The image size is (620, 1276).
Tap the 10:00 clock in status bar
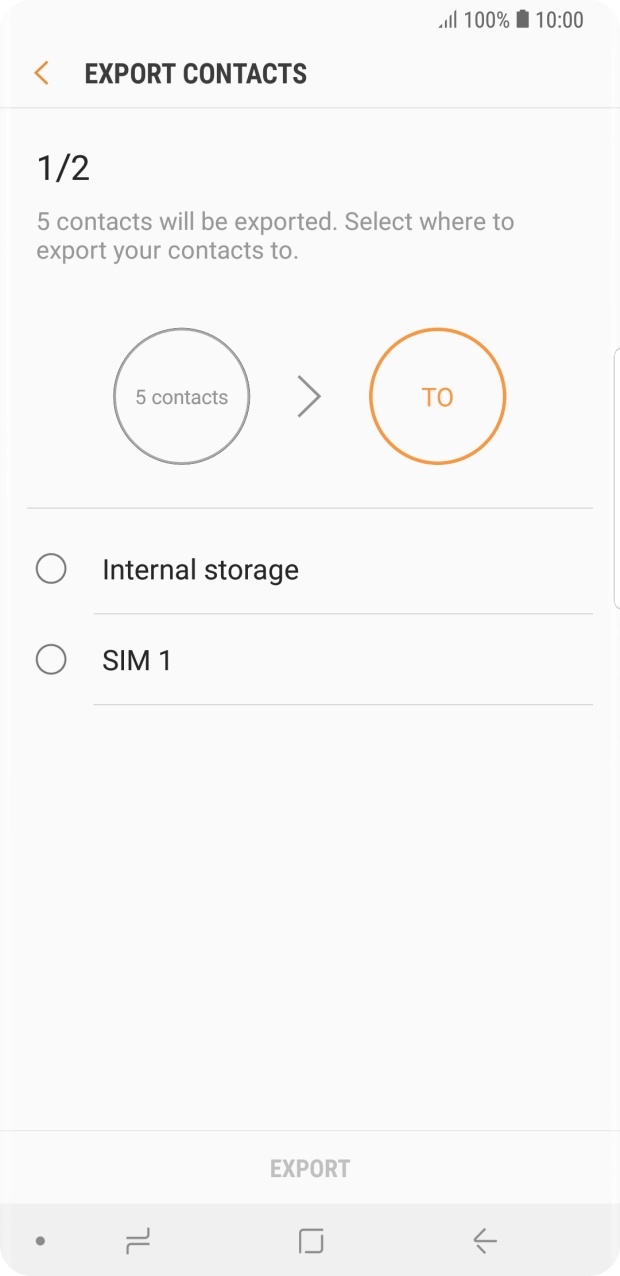click(x=559, y=20)
